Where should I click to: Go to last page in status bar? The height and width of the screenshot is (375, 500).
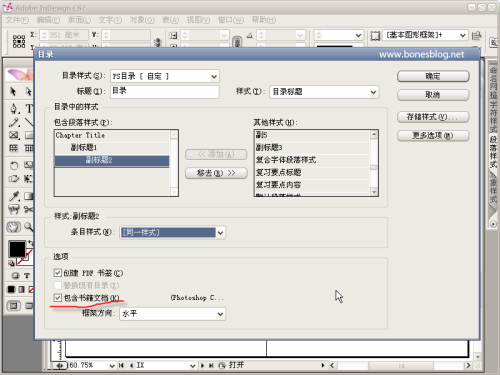coord(211,365)
